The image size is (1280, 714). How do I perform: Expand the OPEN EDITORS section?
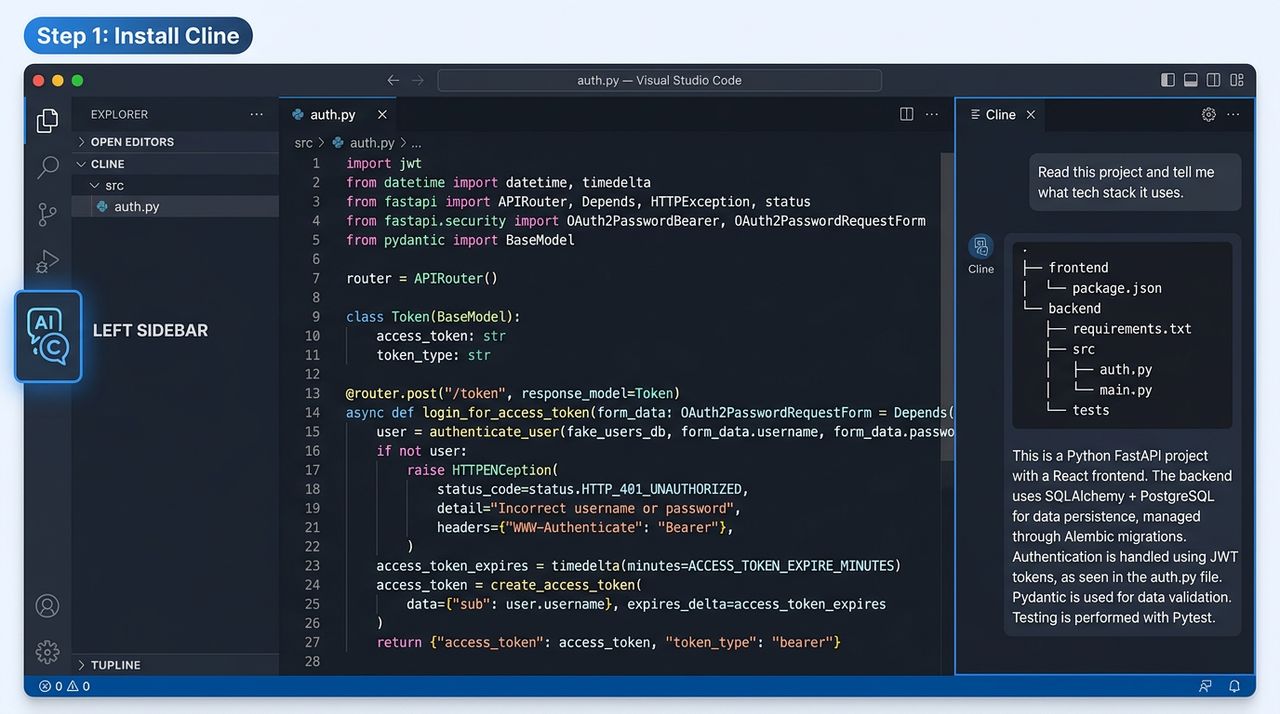click(175, 142)
